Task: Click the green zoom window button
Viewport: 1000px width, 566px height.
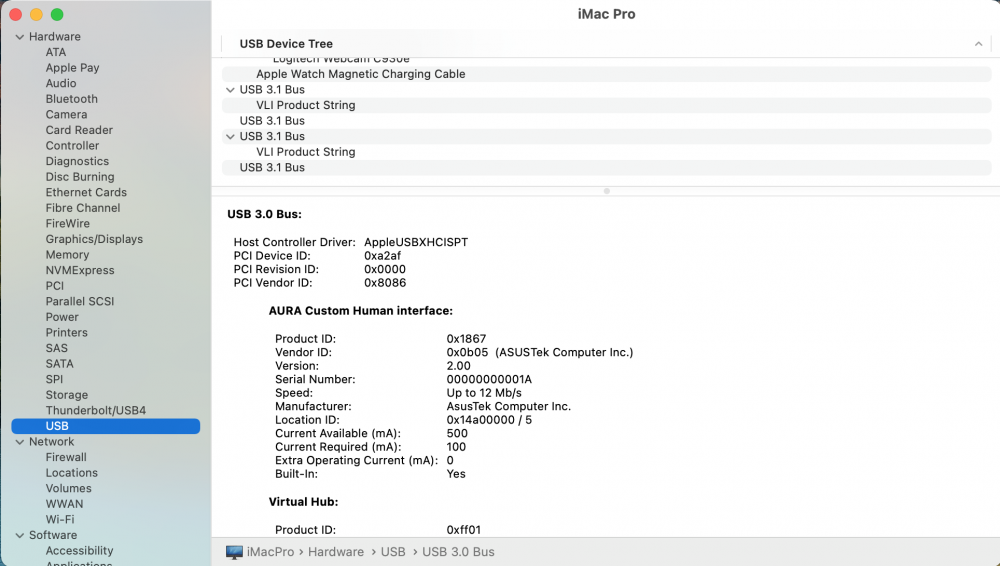Action: click(57, 15)
